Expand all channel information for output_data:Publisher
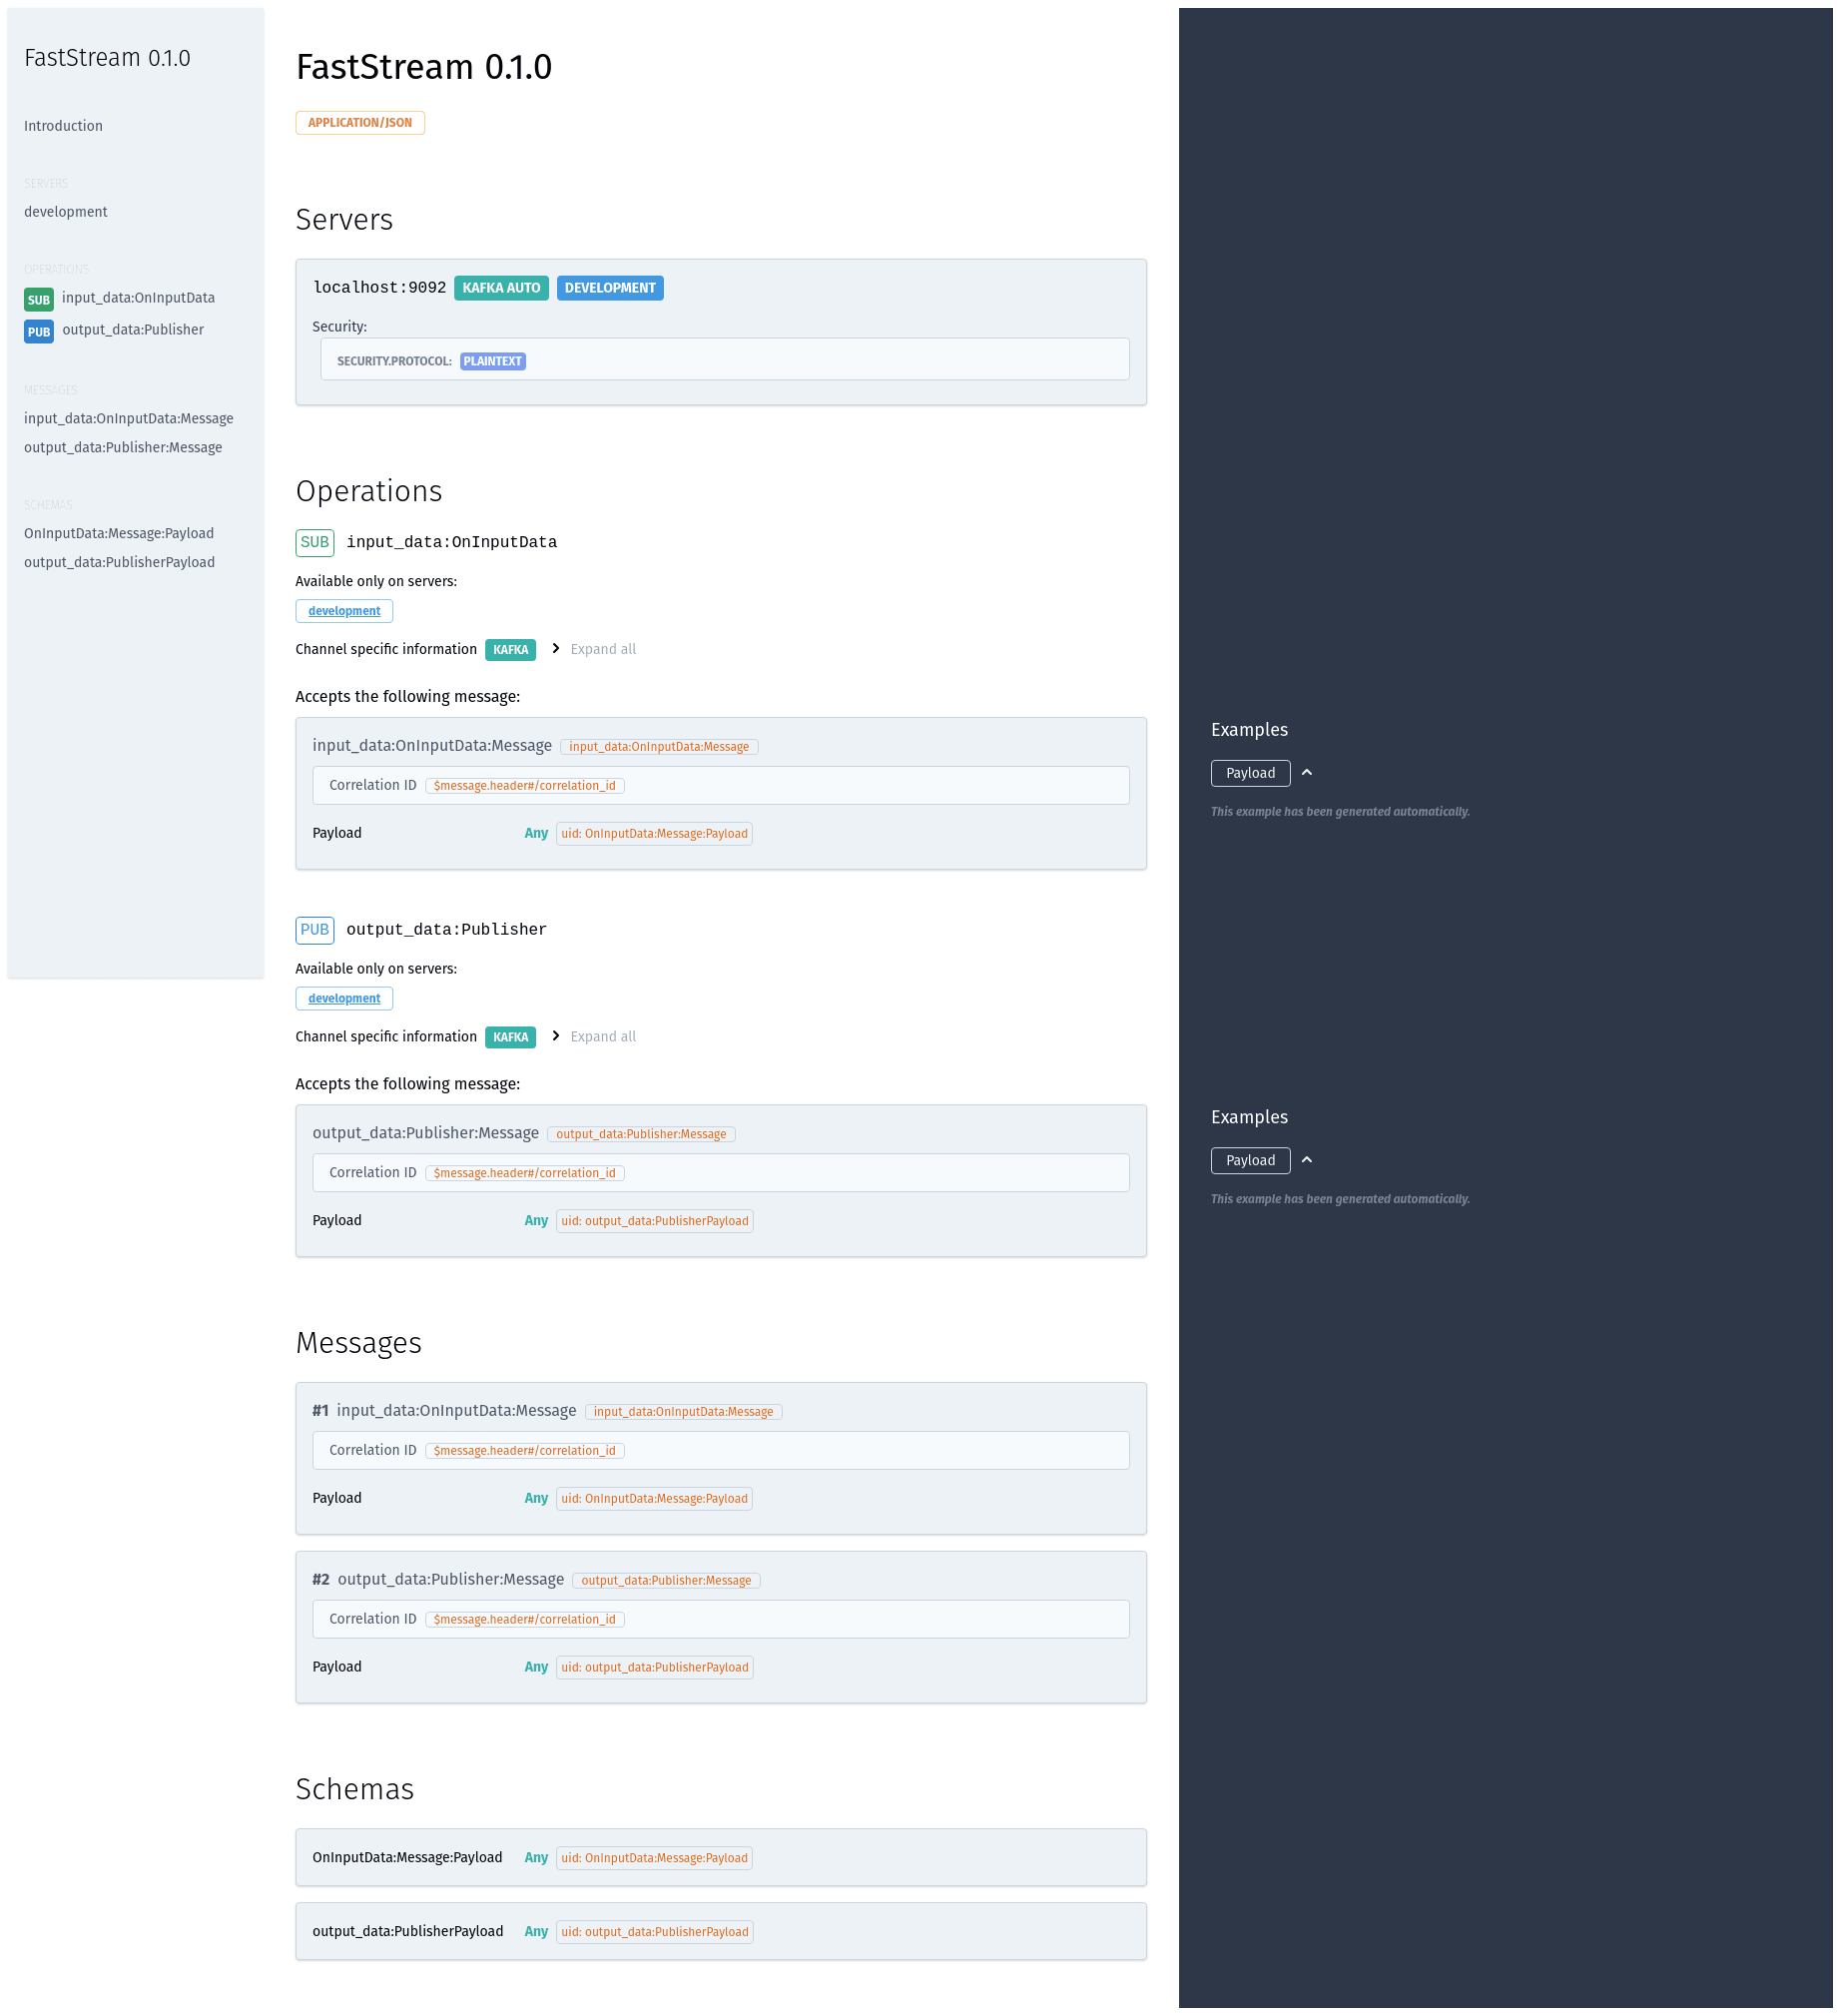This screenshot has width=1841, height=2016. 602,1036
